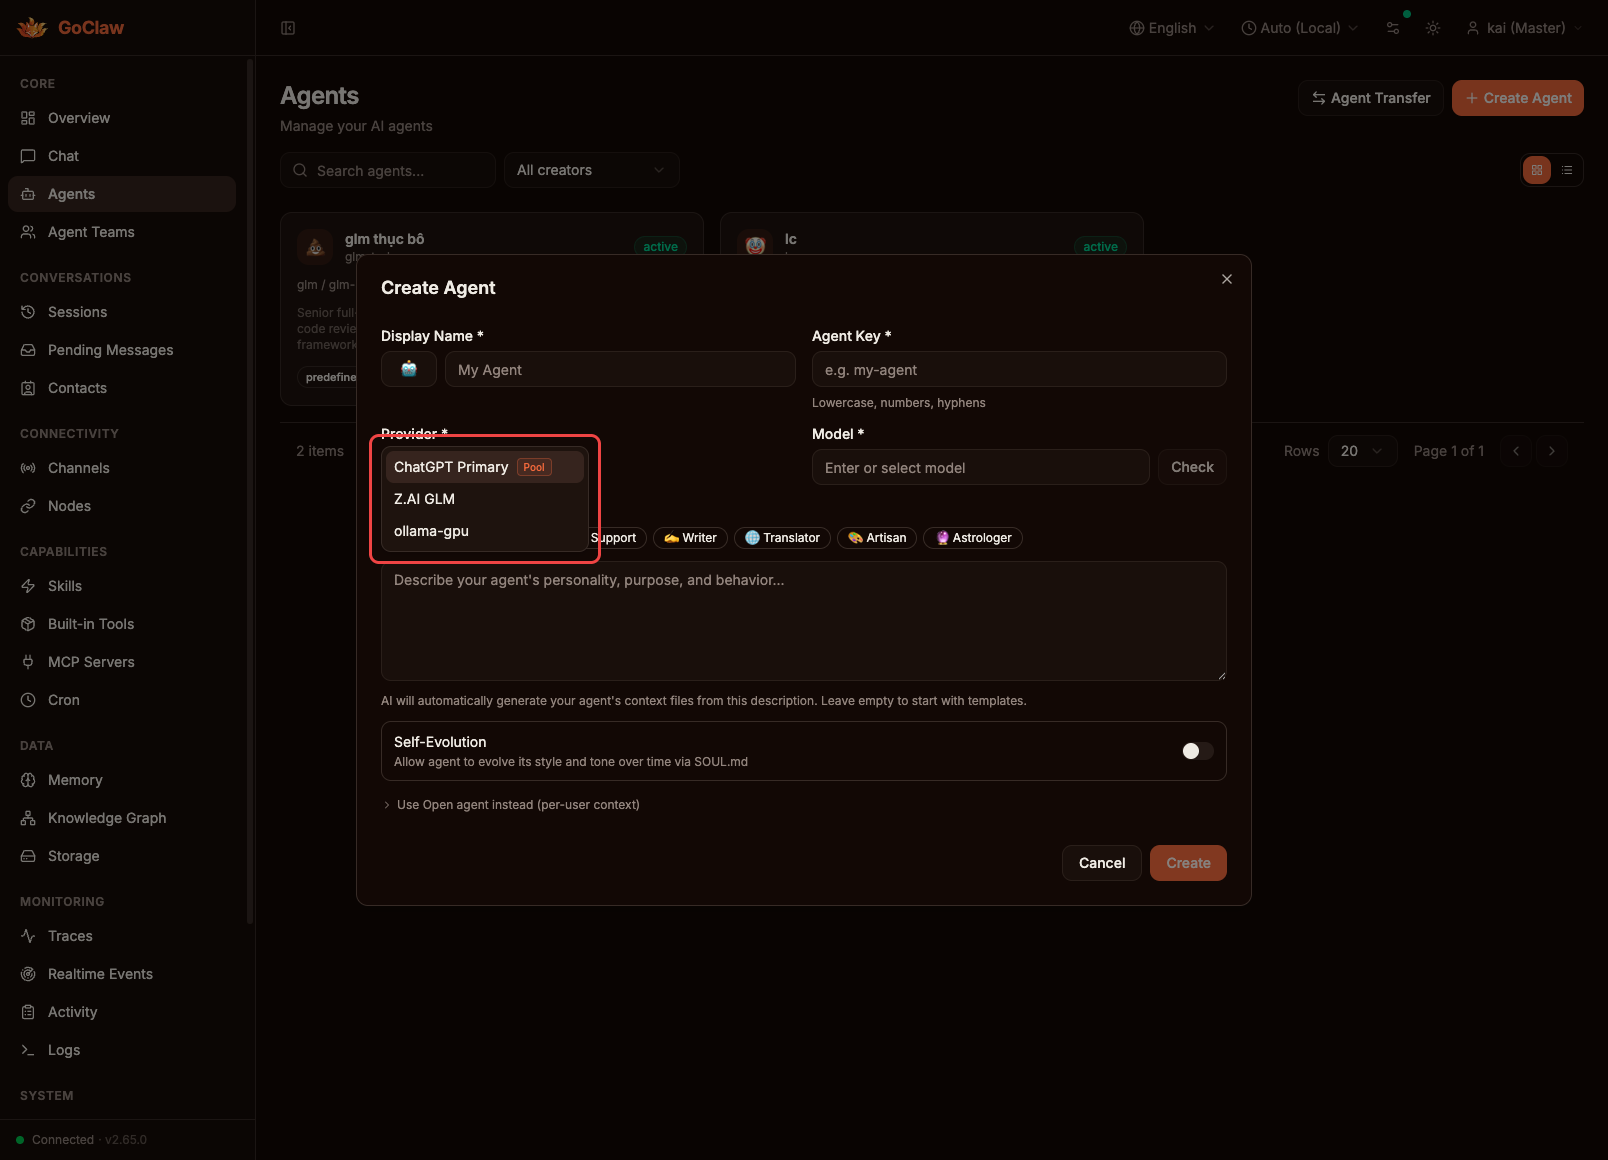The image size is (1608, 1160).
Task: Click the glm thục bô agent name
Action: (x=384, y=239)
